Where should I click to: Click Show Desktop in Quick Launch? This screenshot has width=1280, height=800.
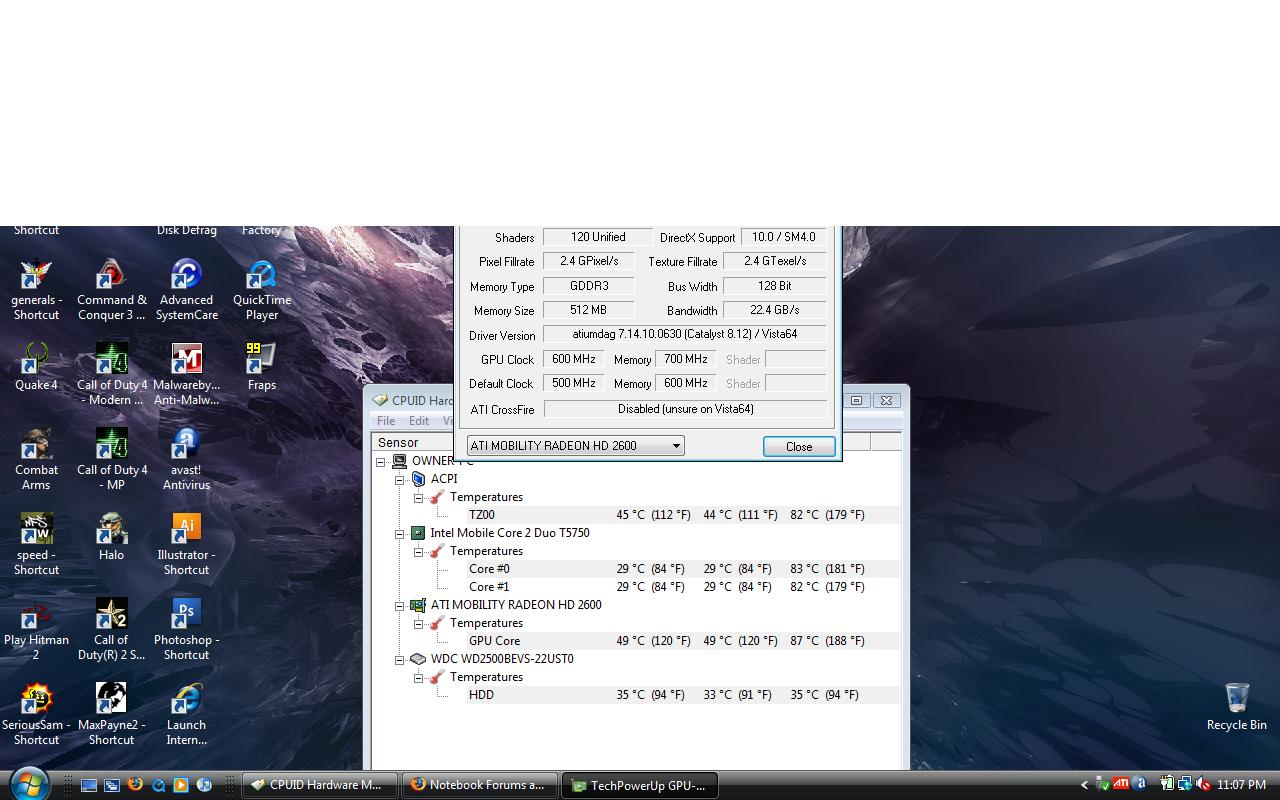click(89, 785)
